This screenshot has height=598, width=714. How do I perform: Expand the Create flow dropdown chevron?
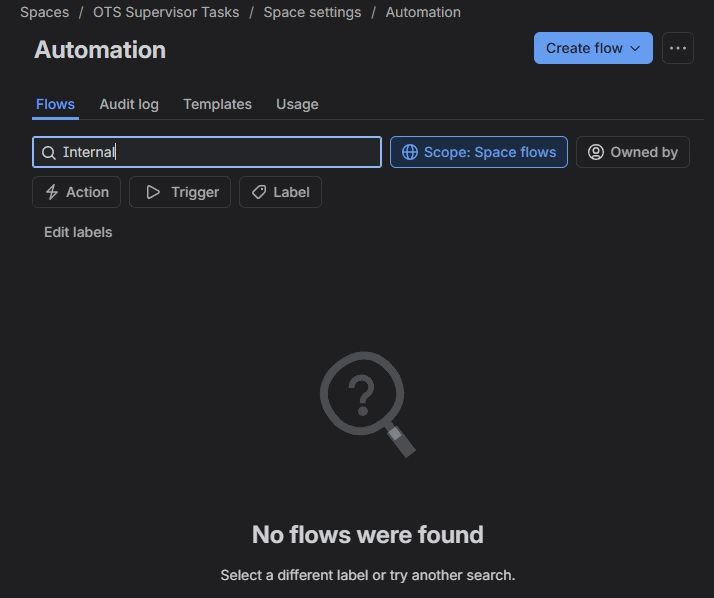tap(635, 48)
